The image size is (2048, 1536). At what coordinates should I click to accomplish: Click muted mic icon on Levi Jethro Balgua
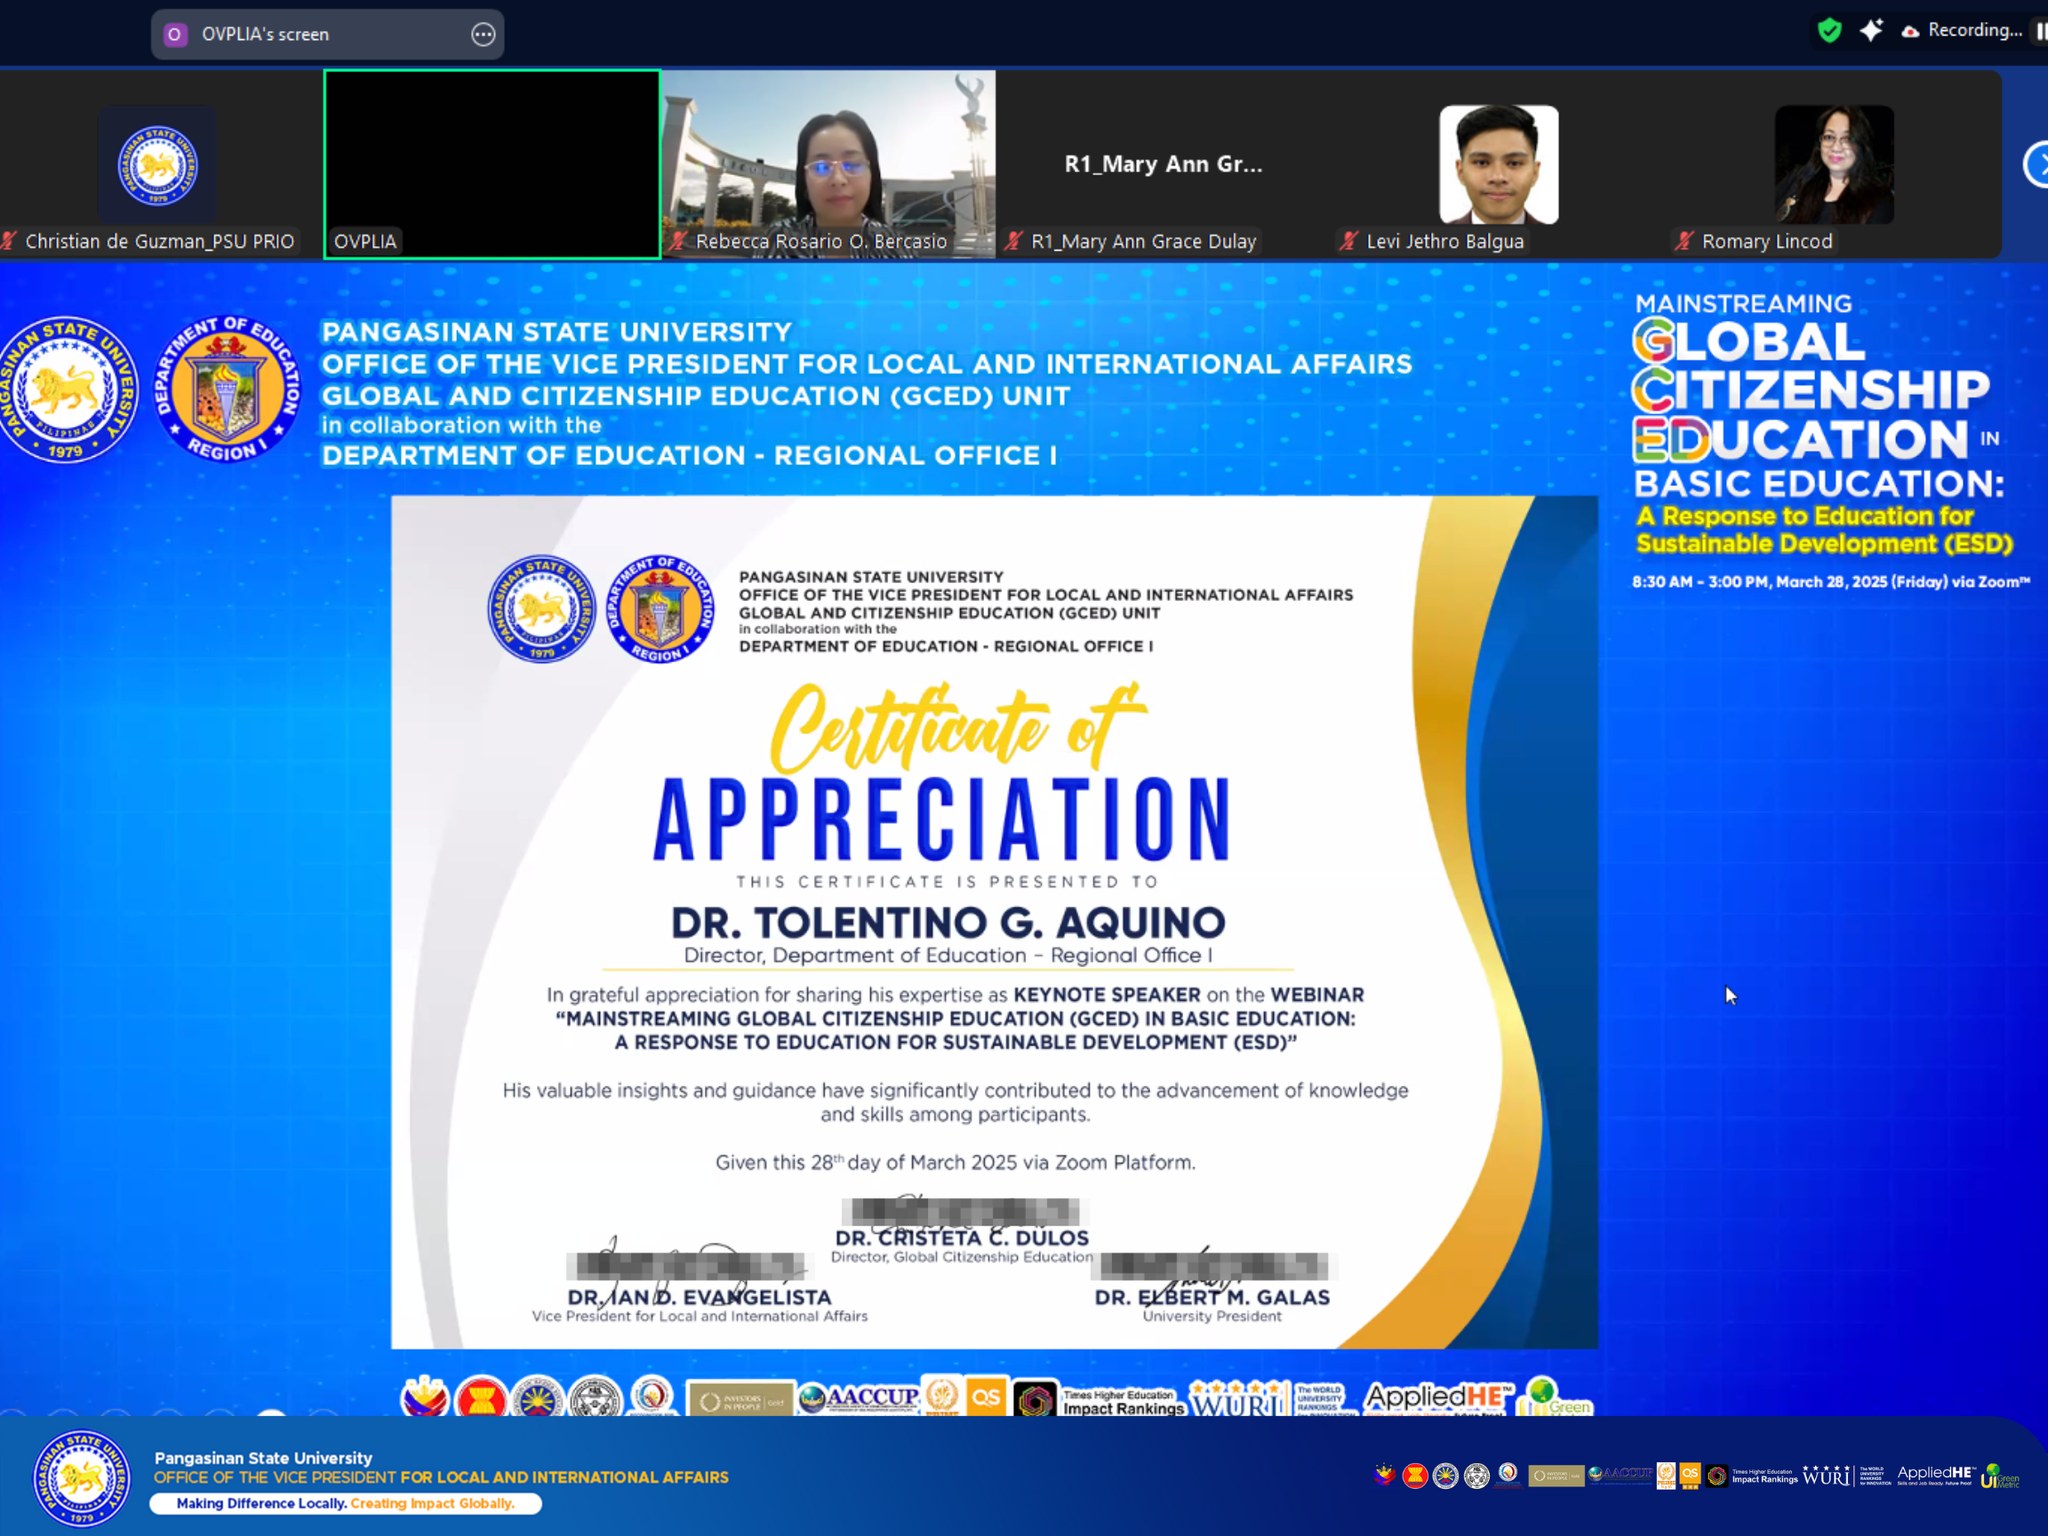point(1349,241)
